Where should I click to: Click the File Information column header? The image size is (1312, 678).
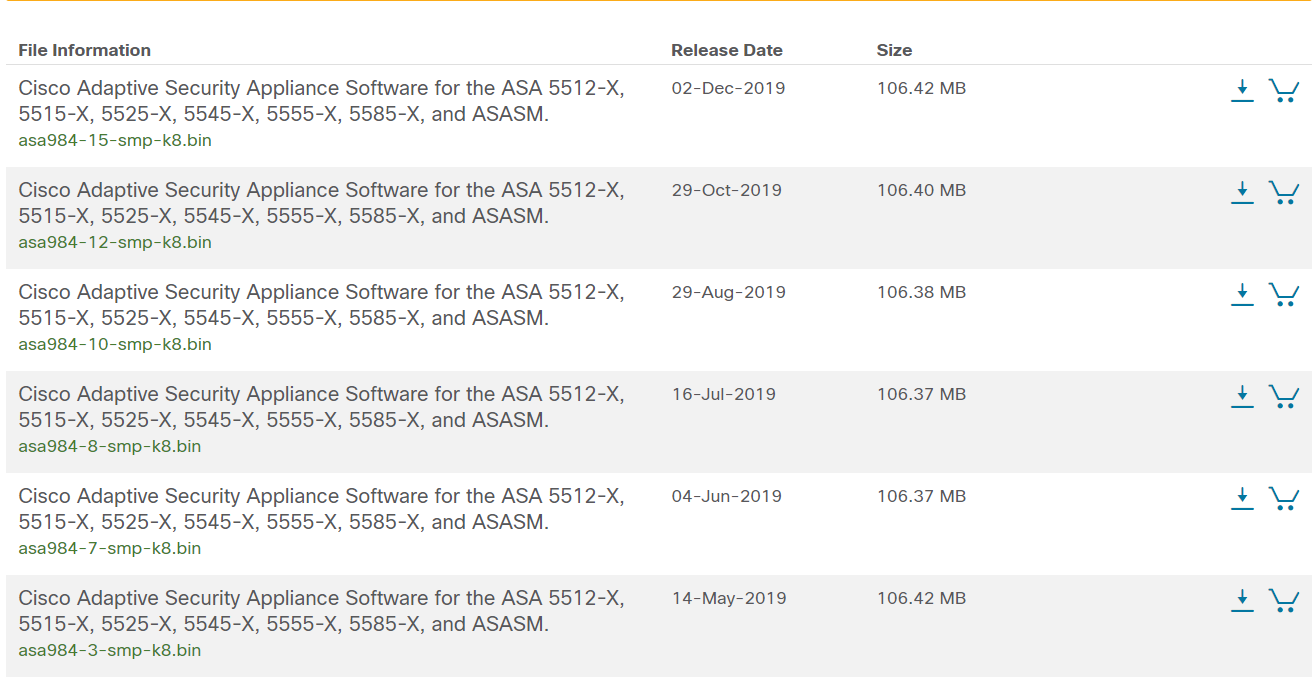[85, 50]
